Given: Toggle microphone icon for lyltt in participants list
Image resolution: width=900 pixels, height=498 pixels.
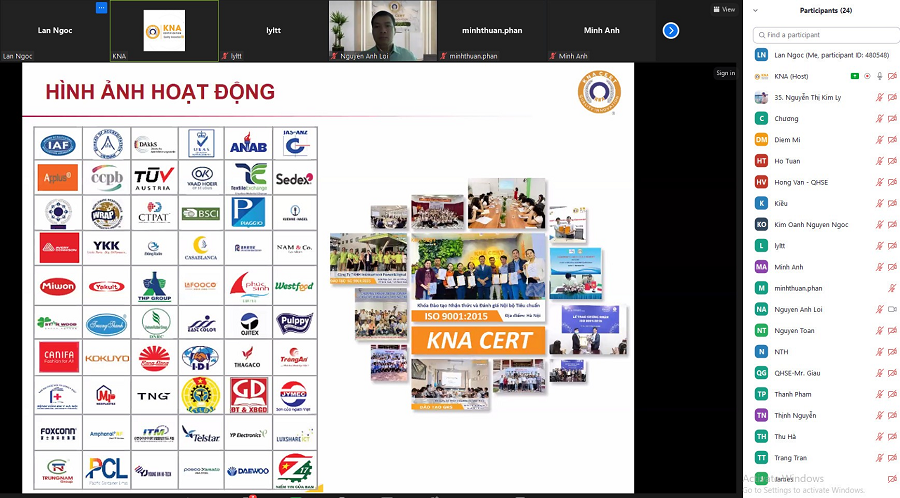Looking at the screenshot, I should [x=879, y=246].
